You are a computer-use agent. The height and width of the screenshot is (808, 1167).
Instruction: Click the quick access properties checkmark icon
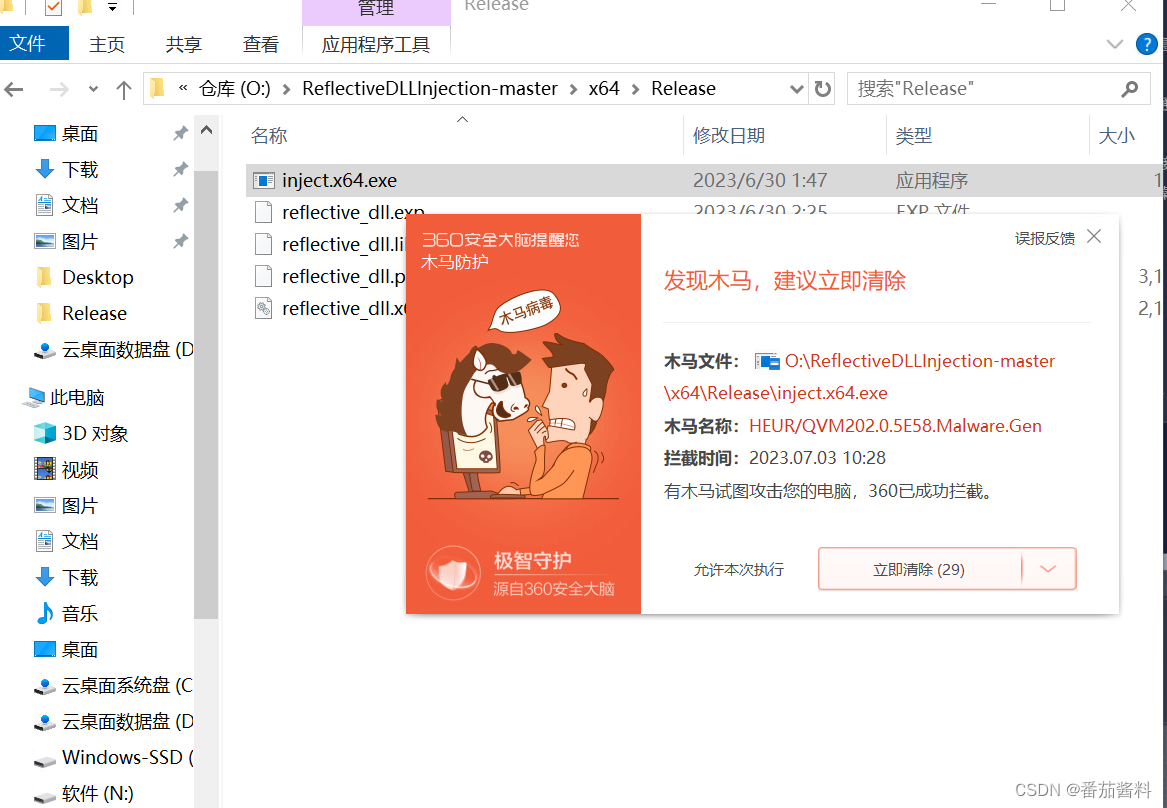[x=53, y=7]
